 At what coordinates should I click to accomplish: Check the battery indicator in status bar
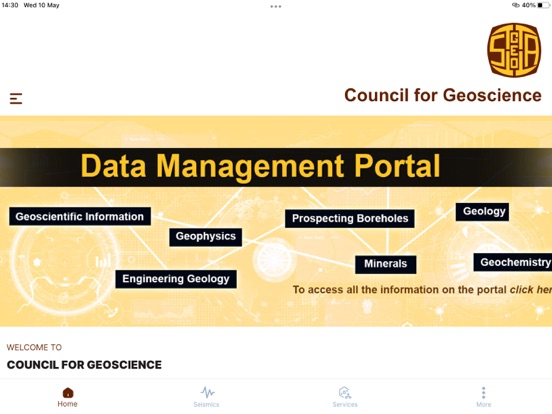[x=543, y=5]
